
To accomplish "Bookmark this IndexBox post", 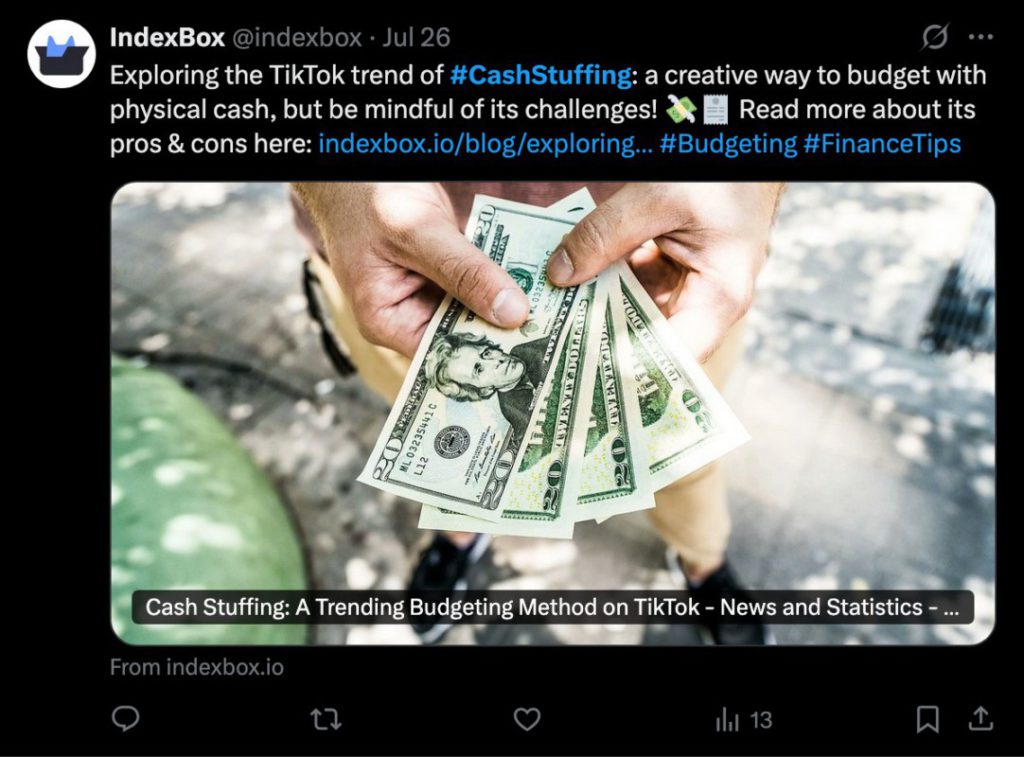I will (927, 718).
